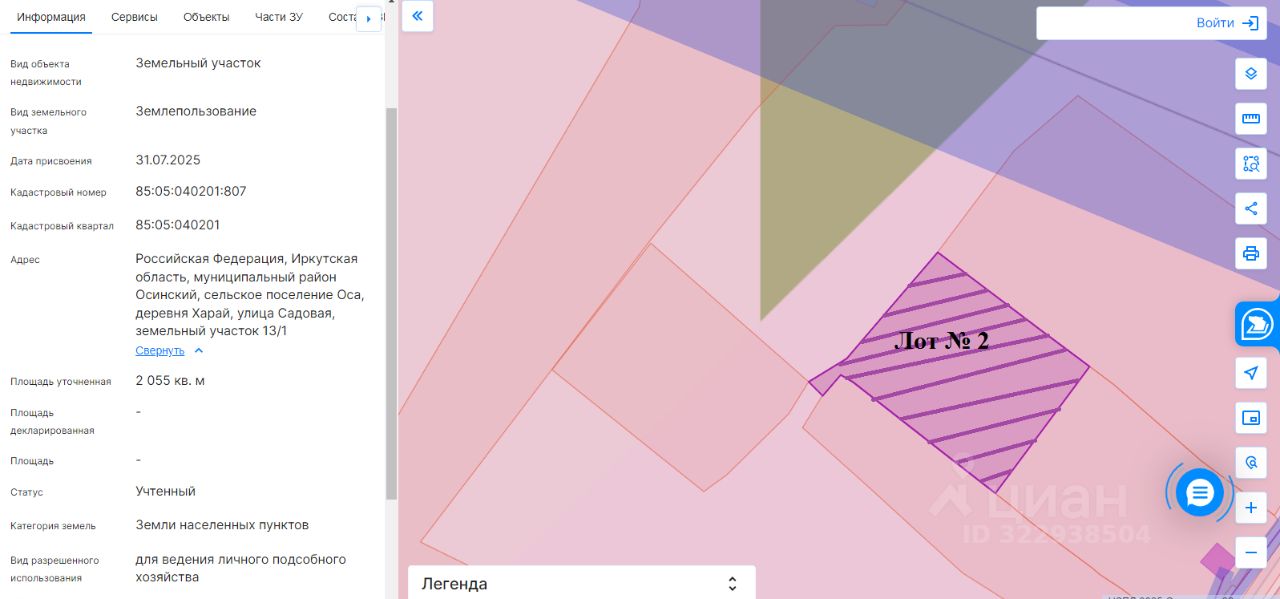The image size is (1280, 599).
Task: Click the date value 31.07.2025
Action: click(x=168, y=159)
